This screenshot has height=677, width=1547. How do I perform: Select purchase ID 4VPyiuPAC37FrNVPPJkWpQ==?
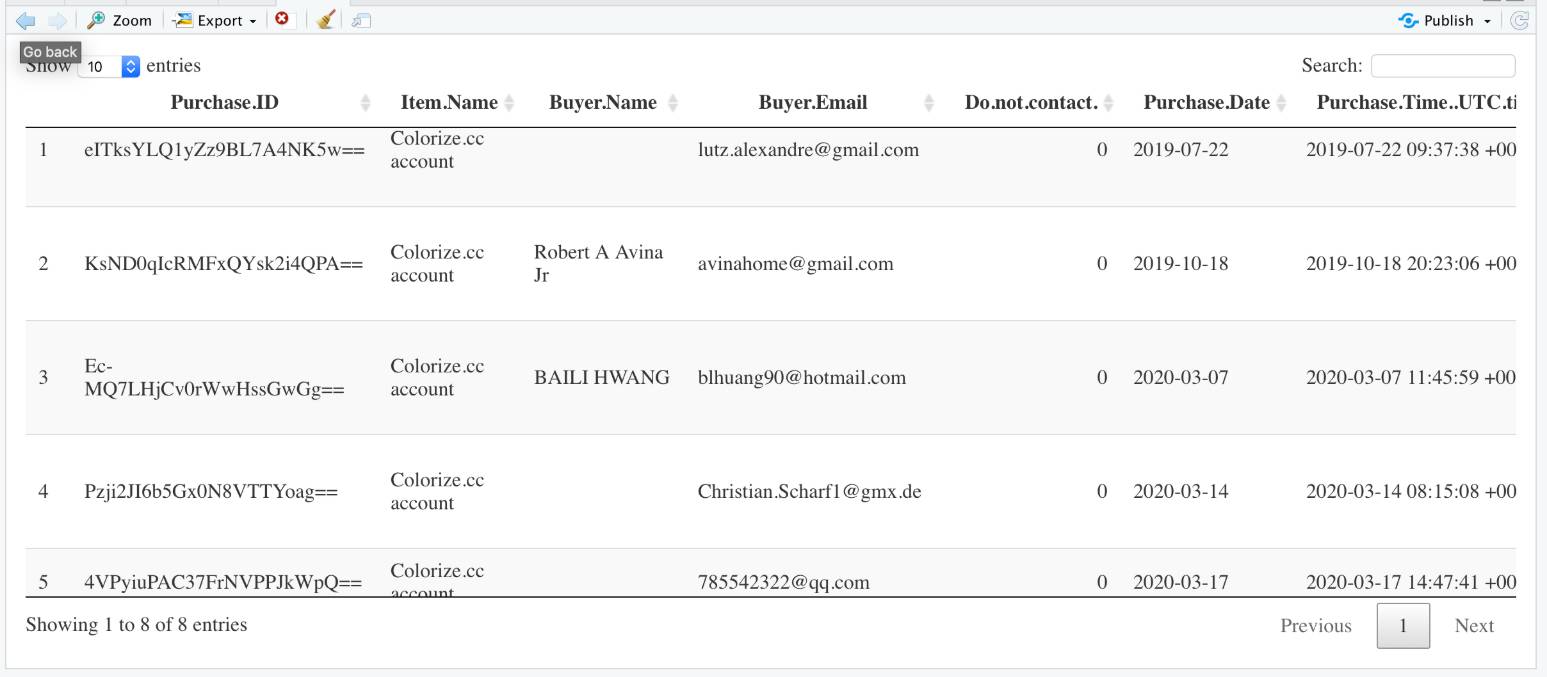[x=223, y=583]
